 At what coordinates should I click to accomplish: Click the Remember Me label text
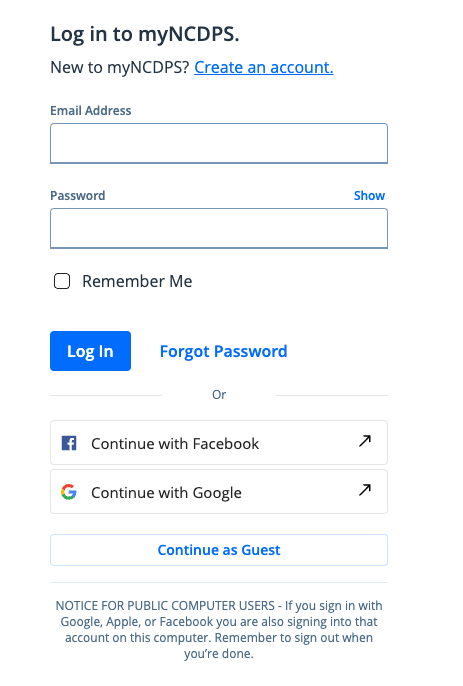pos(137,281)
